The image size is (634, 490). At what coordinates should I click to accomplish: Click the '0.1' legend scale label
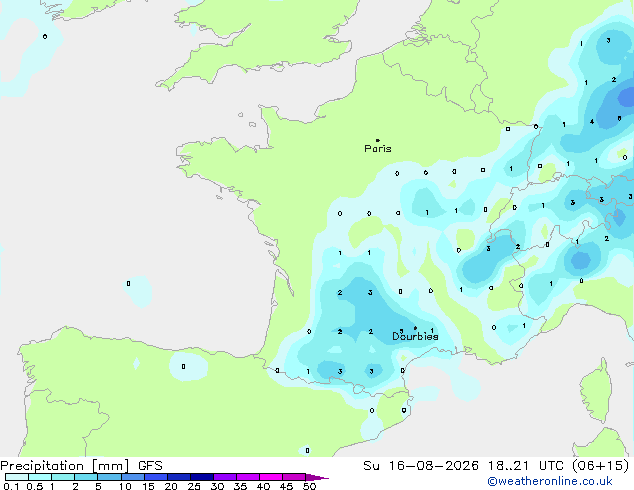(x=11, y=486)
